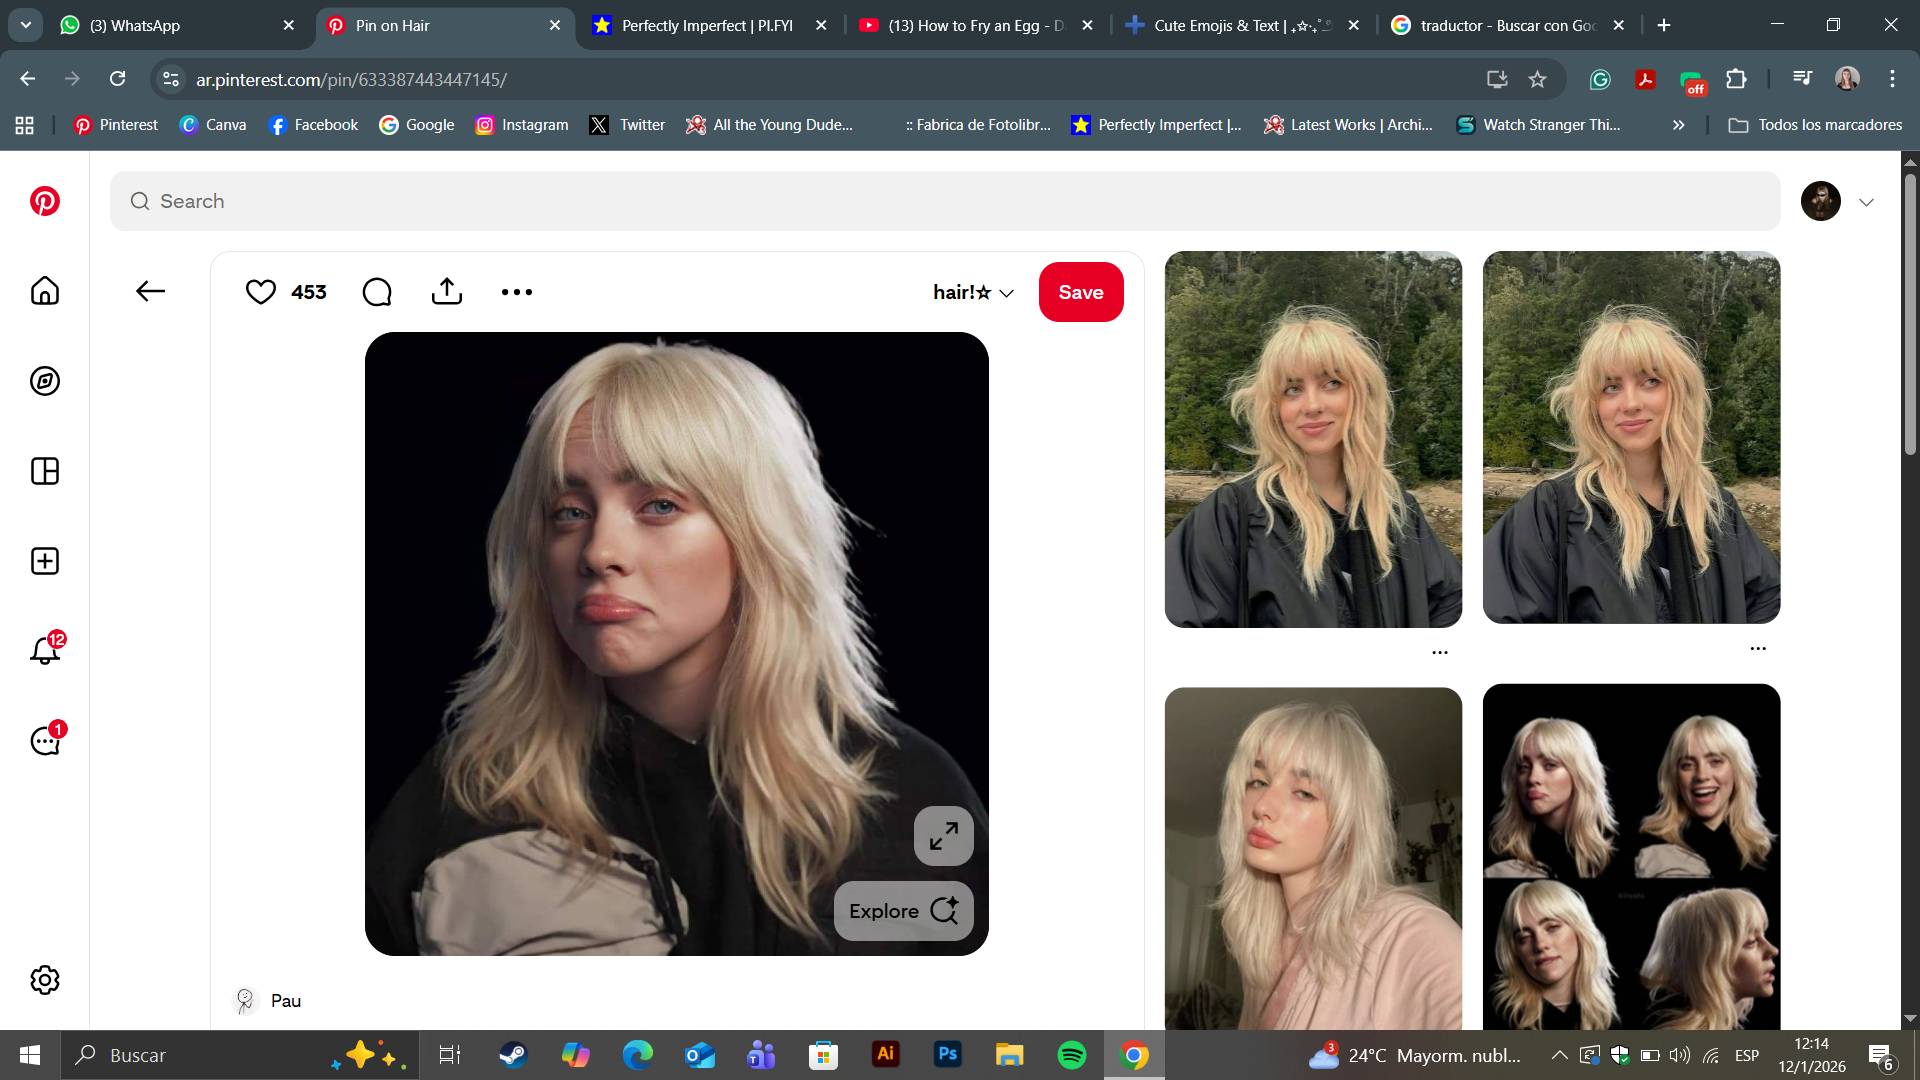Expand the pin image to fullscreen
Viewport: 1920px width, 1080px height.
tap(944, 836)
